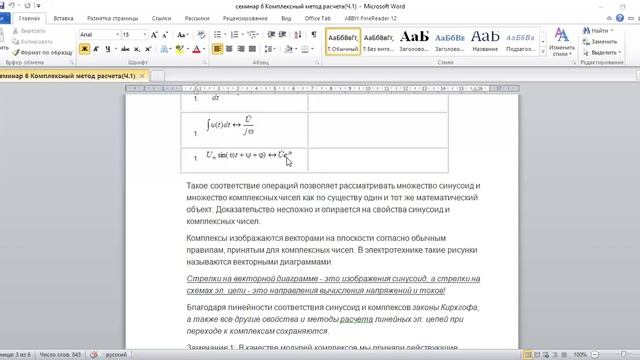Toggle subscript formatting
This screenshot has height=360, width=640.
click(137, 49)
